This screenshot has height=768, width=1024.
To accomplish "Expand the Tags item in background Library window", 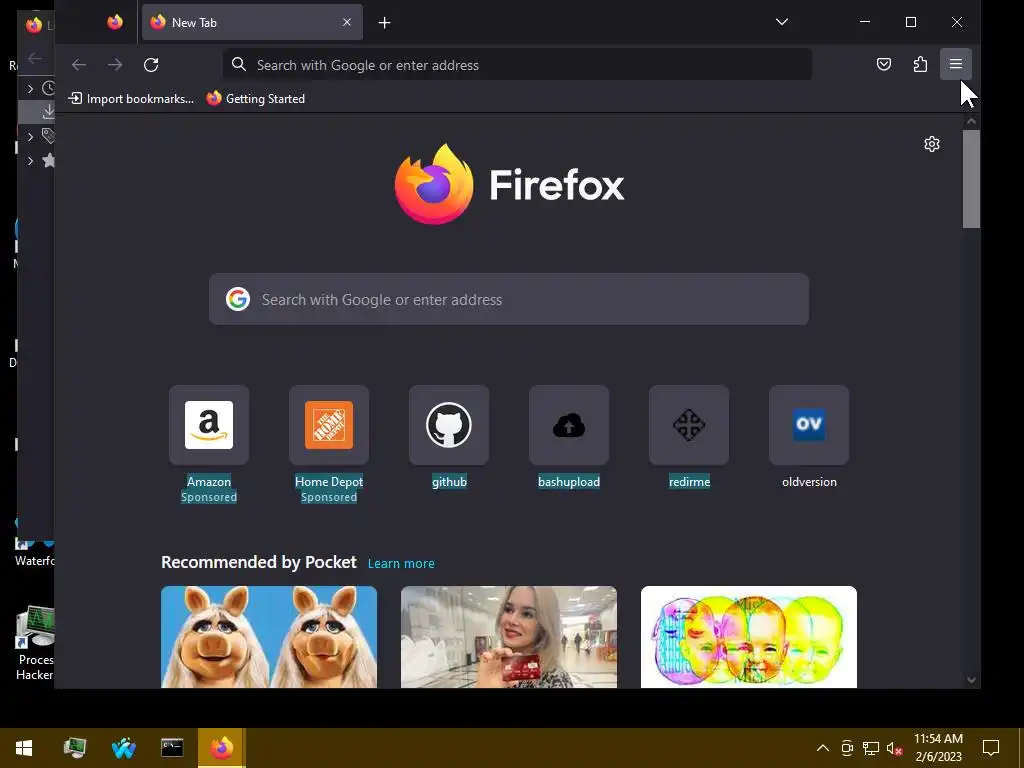I will click(x=30, y=136).
